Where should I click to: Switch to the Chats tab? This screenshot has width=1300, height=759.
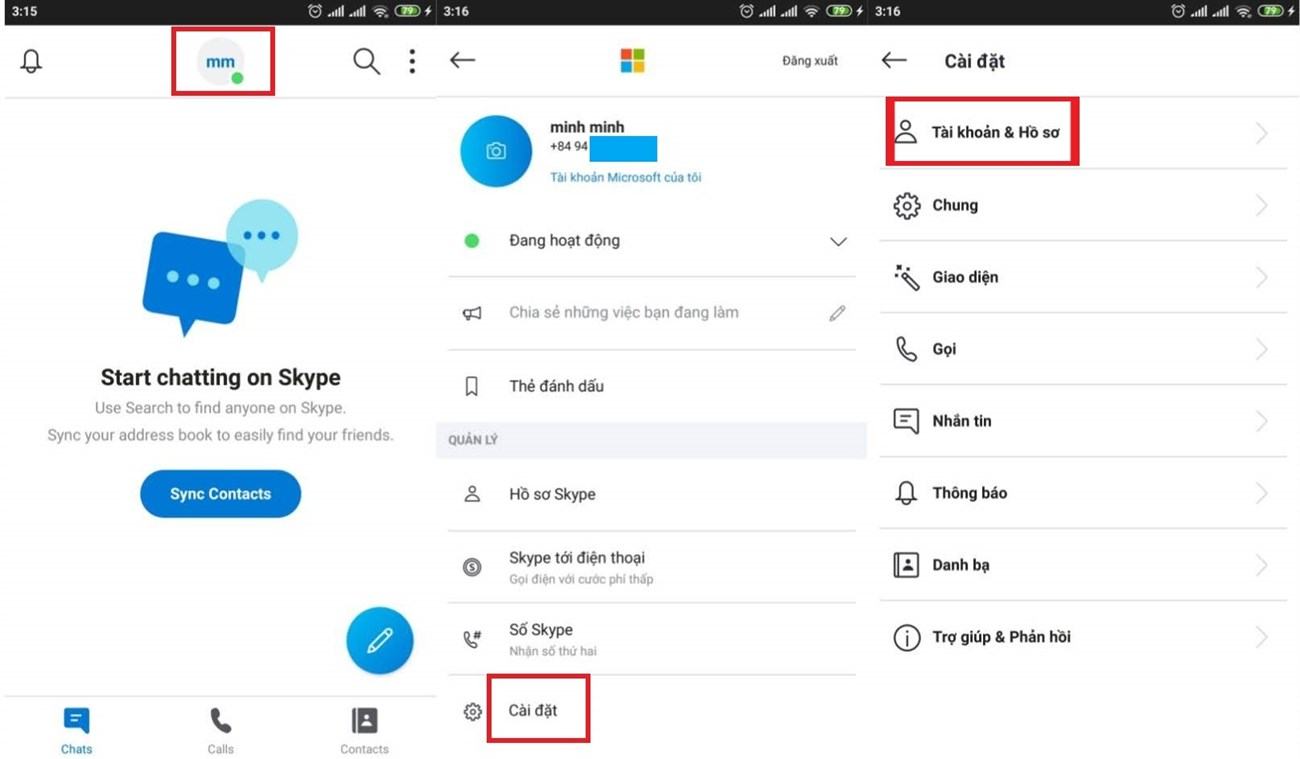(76, 731)
